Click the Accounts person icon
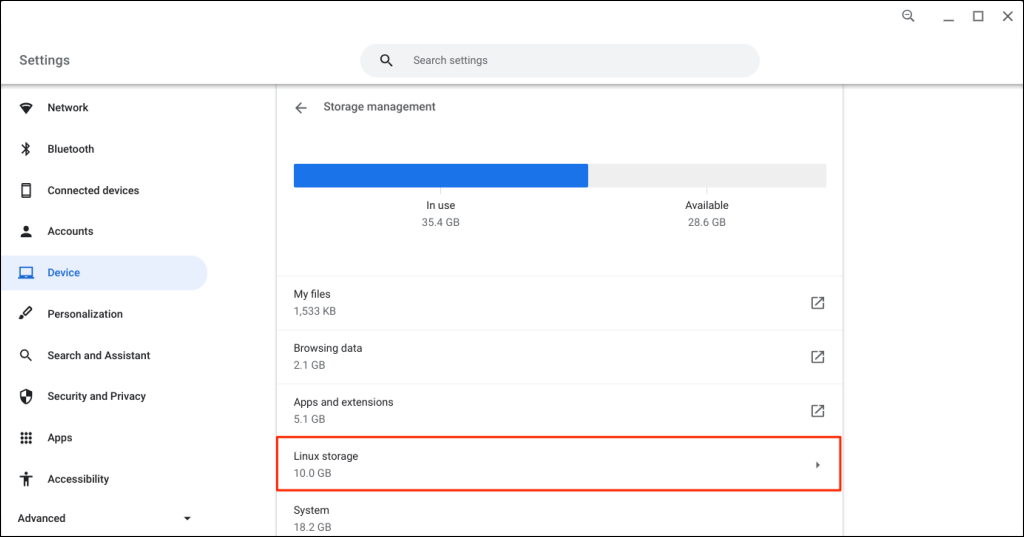Viewport: 1024px width, 537px height. point(27,231)
